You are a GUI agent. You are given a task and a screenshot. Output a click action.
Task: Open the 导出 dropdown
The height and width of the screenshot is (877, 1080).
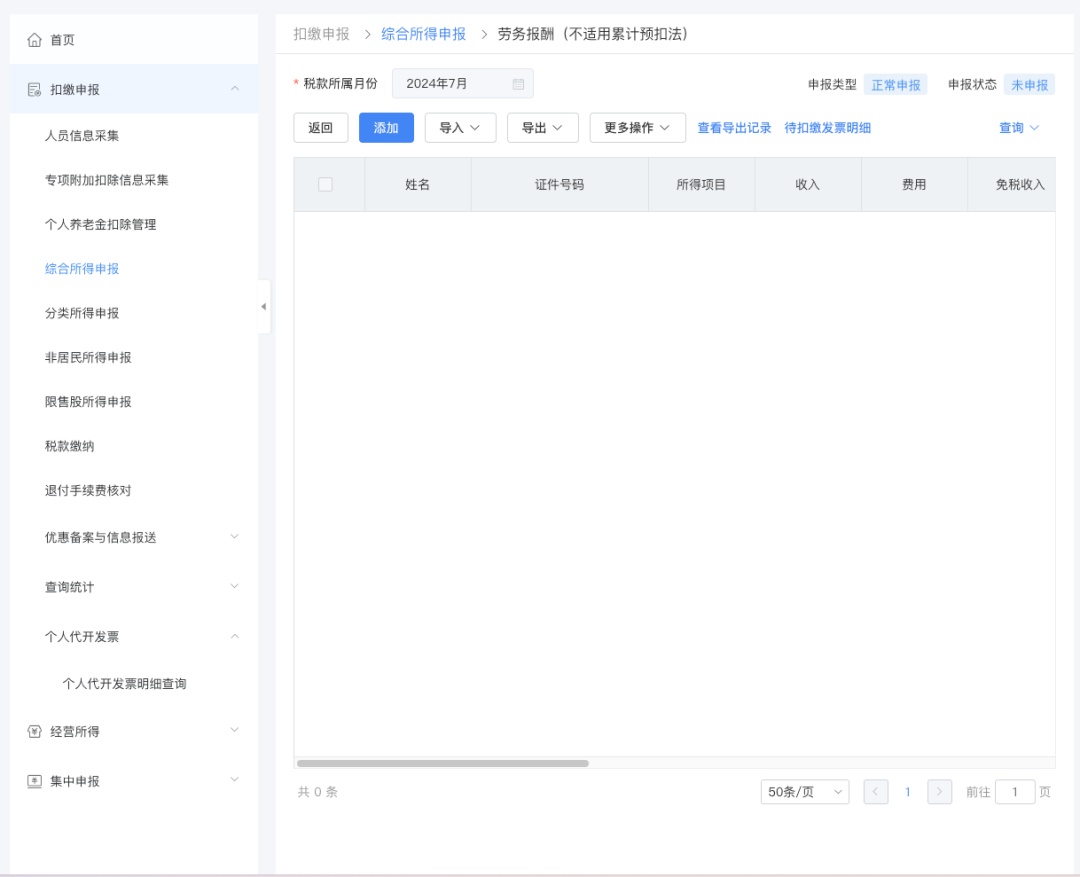tap(542, 128)
